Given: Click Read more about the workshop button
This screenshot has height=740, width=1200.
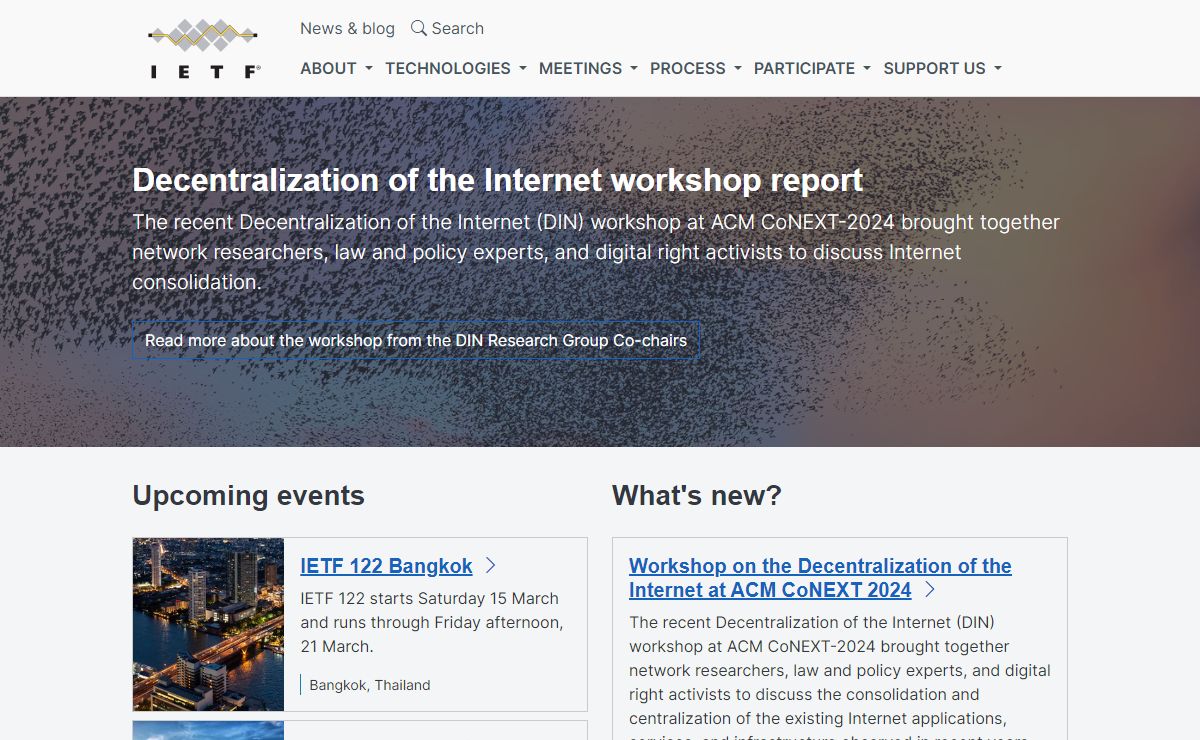Looking at the screenshot, I should point(416,340).
